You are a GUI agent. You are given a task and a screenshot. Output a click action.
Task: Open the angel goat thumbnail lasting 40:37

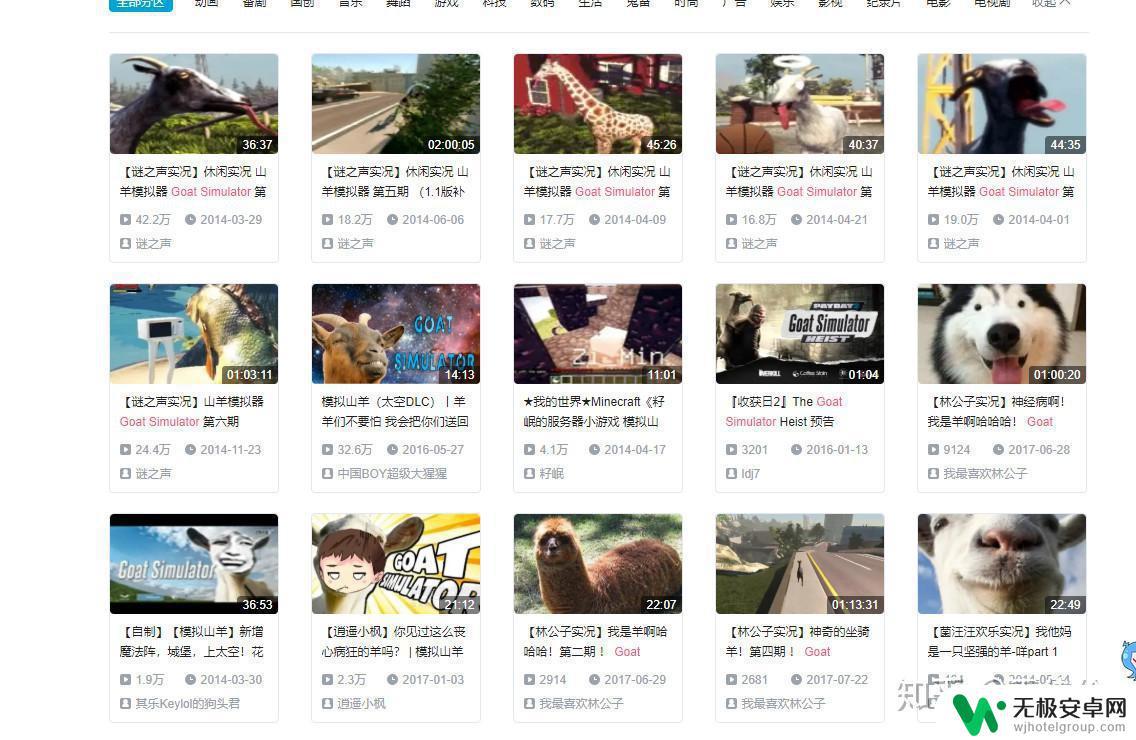tap(800, 104)
